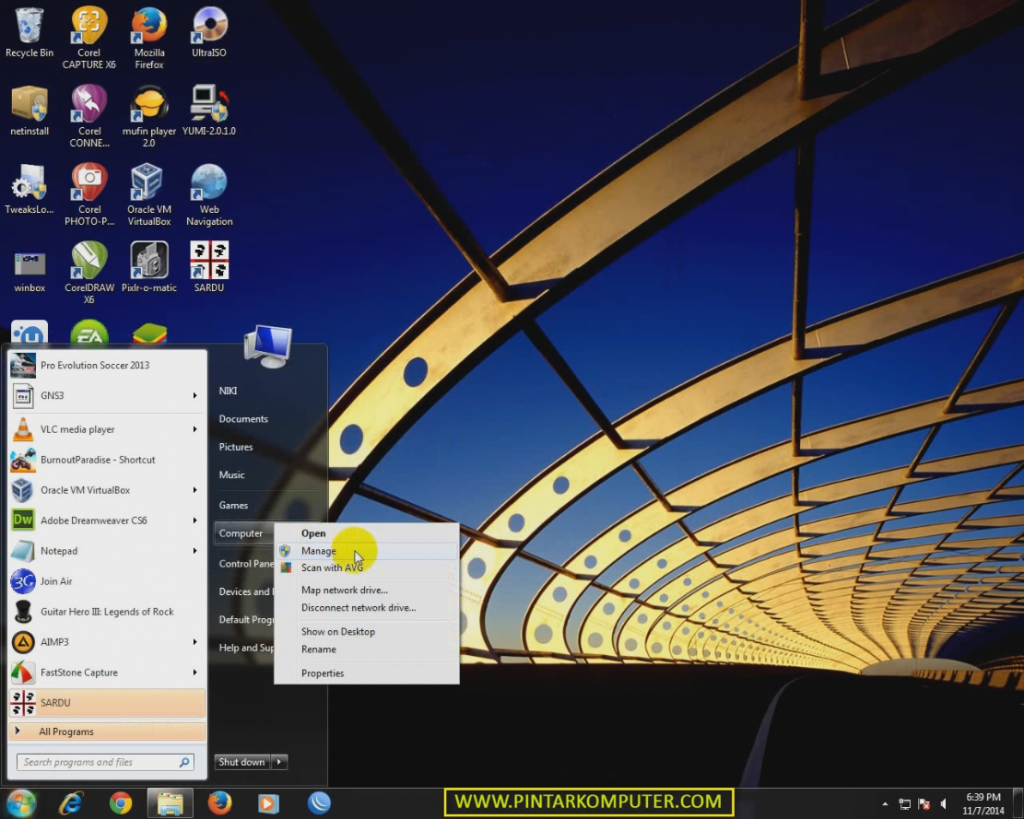Select the netinstall desktop icon

click(x=29, y=111)
